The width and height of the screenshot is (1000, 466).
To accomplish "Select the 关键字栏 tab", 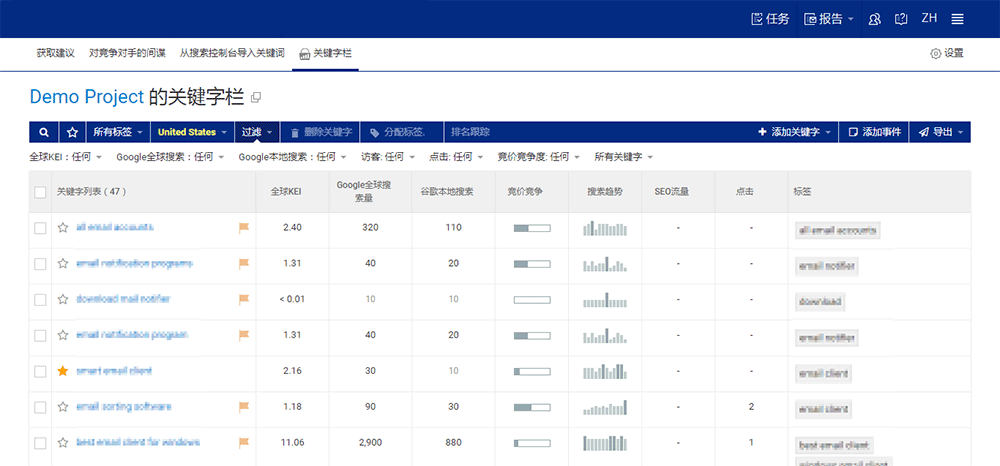I will pyautogui.click(x=325, y=54).
